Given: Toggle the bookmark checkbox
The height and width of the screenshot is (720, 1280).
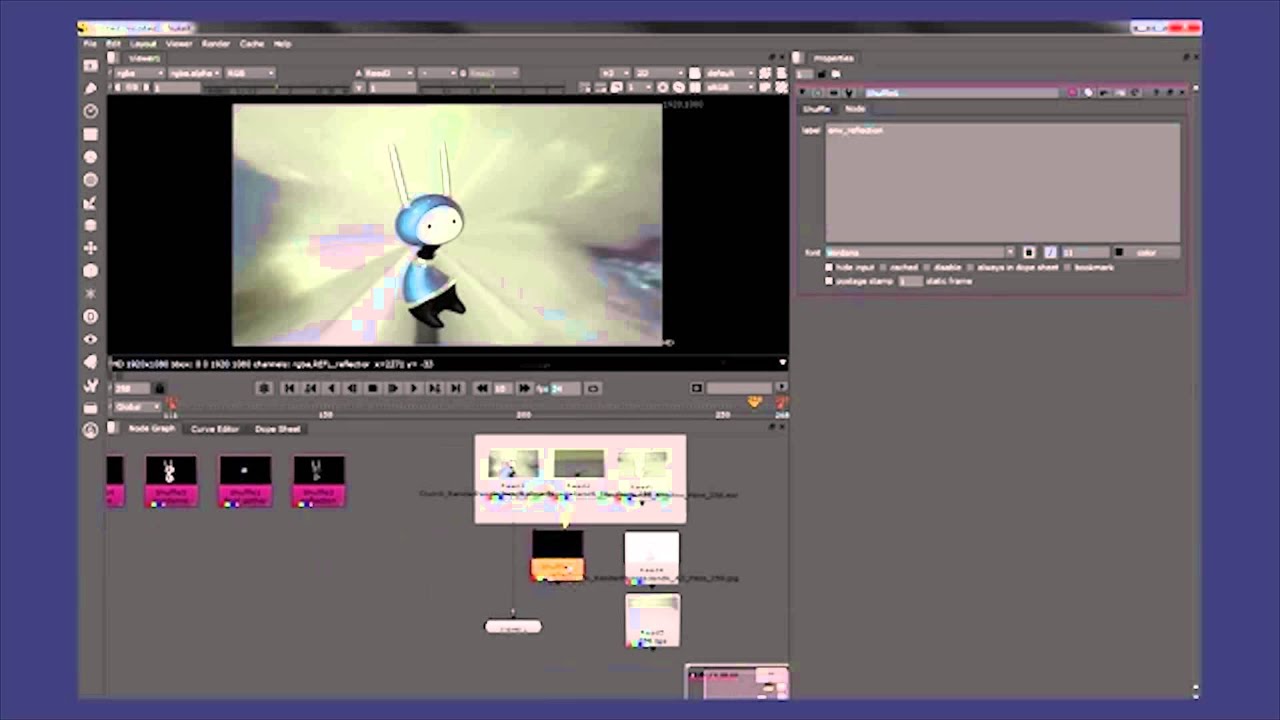Looking at the screenshot, I should point(1069,268).
